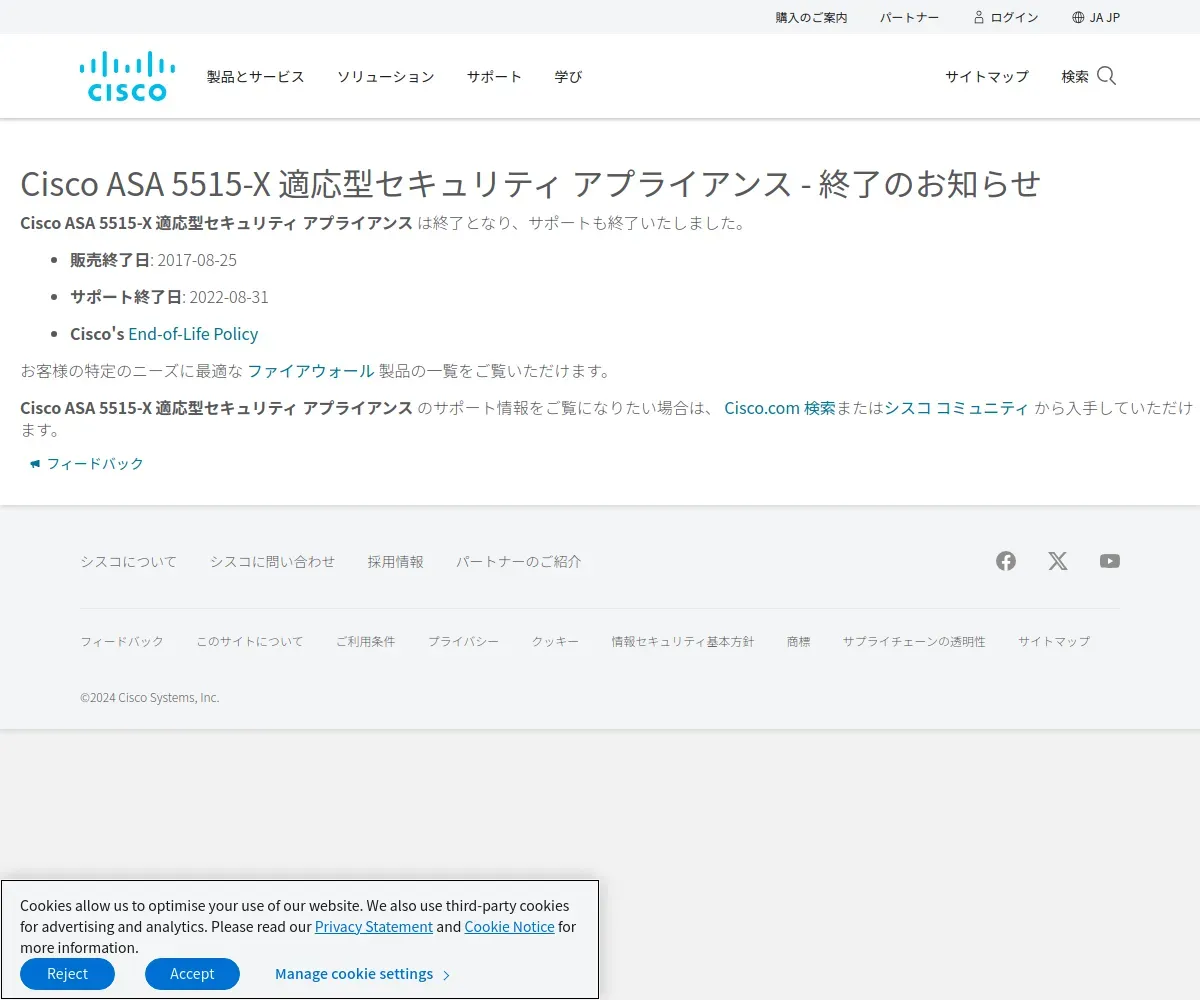
Task: Open Manage cookie settings
Action: click(363, 974)
